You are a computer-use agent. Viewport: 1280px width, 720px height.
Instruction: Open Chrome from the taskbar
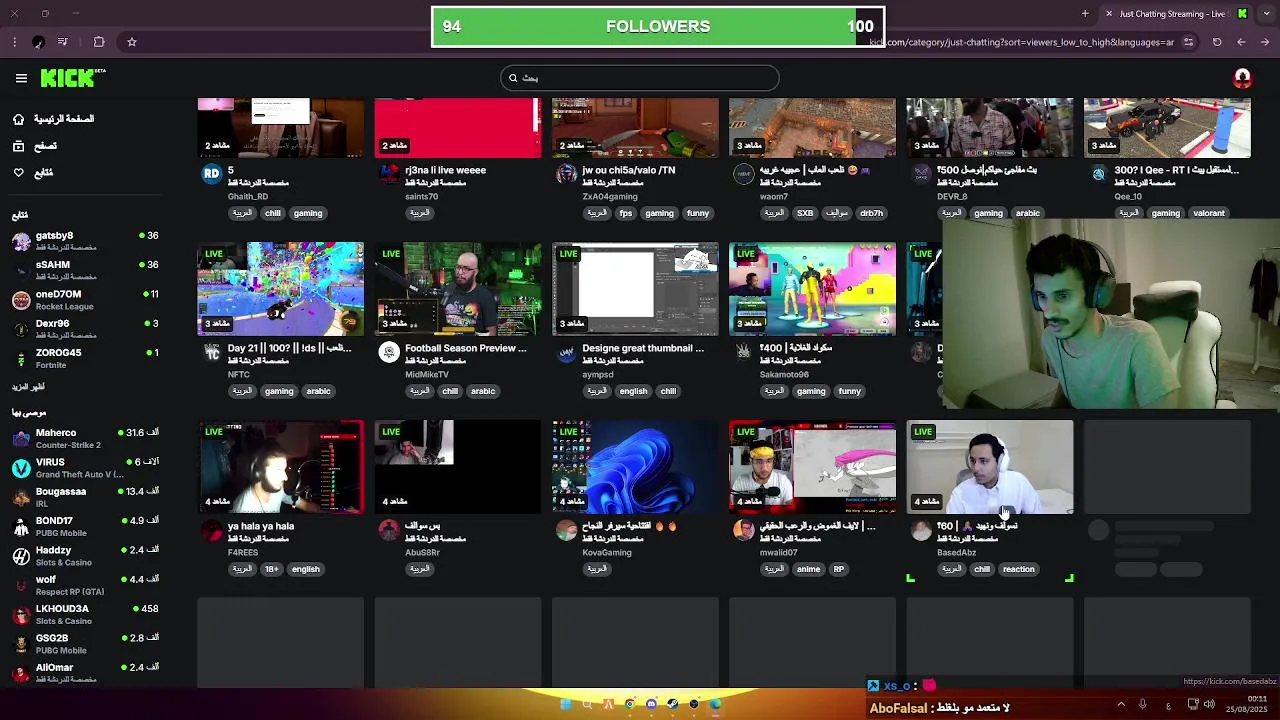(x=630, y=704)
